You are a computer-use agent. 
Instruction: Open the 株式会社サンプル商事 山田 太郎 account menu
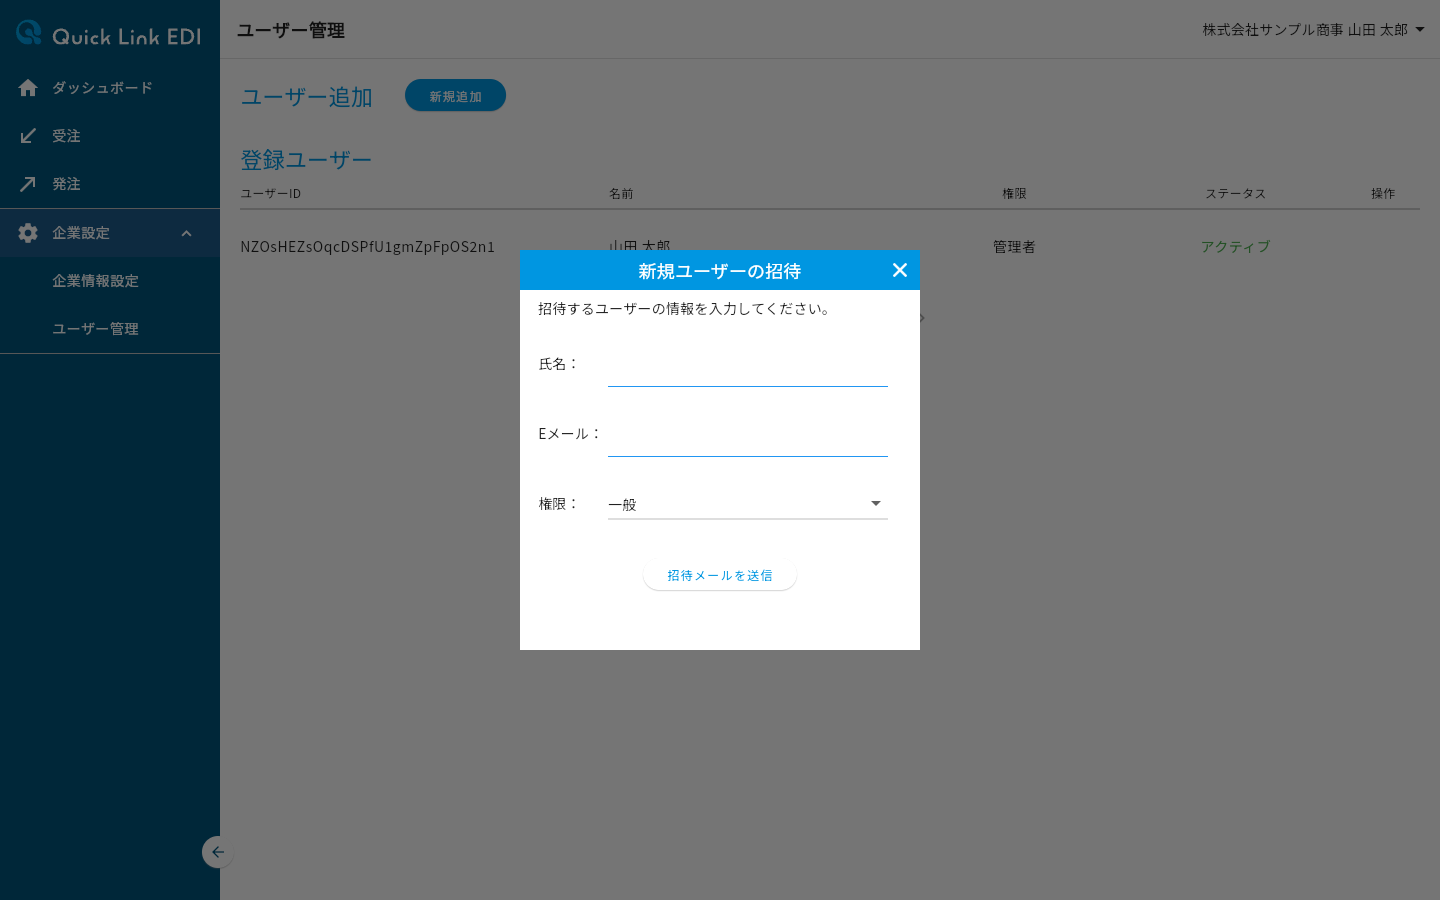(x=1313, y=30)
